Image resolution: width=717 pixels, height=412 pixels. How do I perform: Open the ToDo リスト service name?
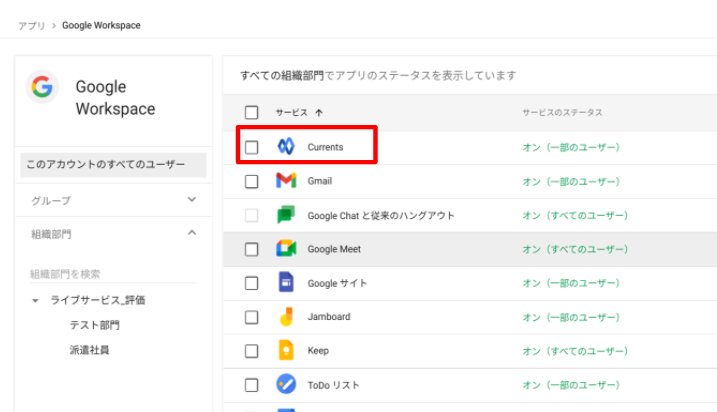coord(333,385)
